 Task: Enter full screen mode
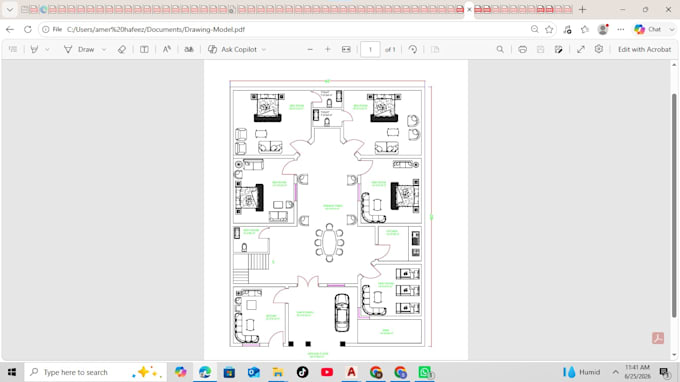(x=581, y=49)
